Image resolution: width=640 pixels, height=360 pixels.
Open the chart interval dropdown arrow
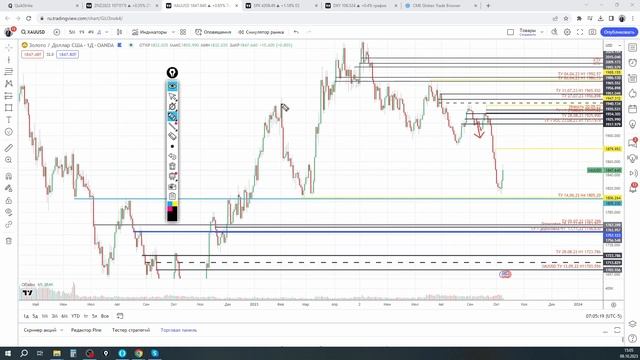coord(107,32)
